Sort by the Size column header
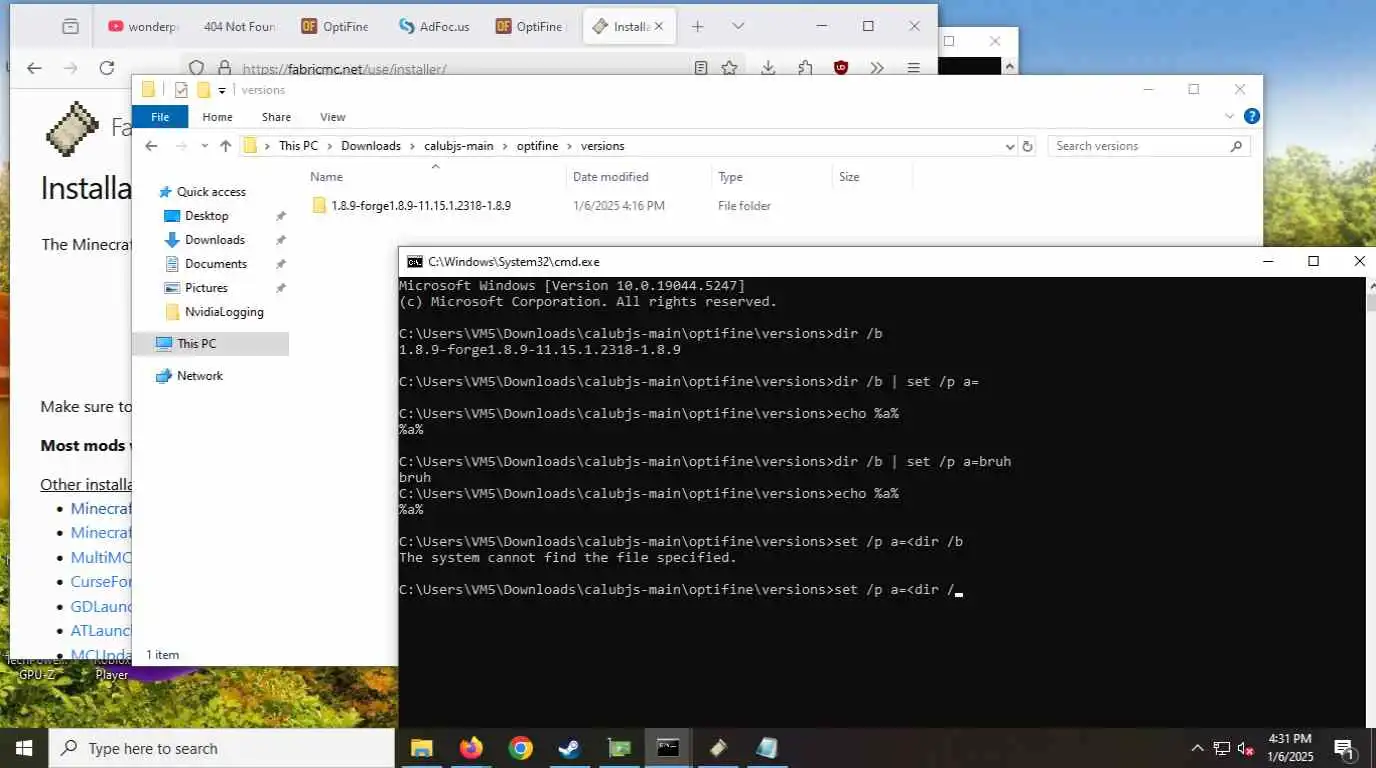Screen dimensions: 1376x768 871,177
